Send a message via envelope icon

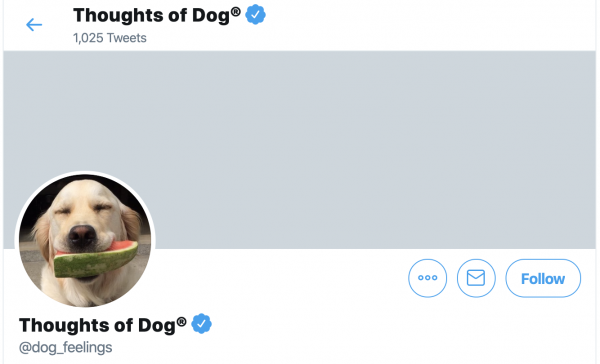pyautogui.click(x=476, y=278)
